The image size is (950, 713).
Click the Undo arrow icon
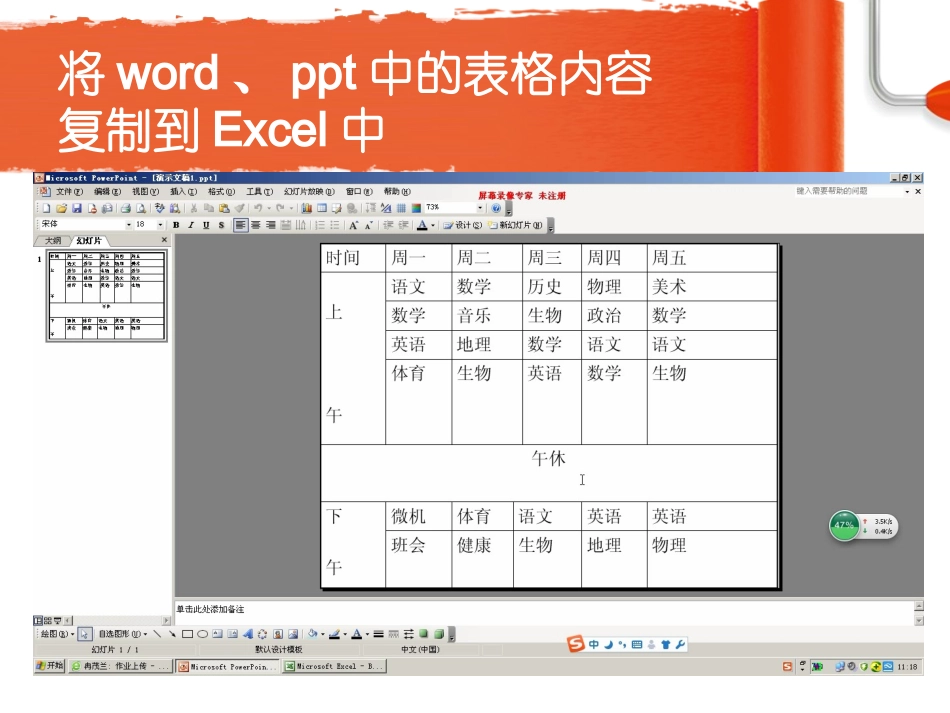(x=257, y=208)
